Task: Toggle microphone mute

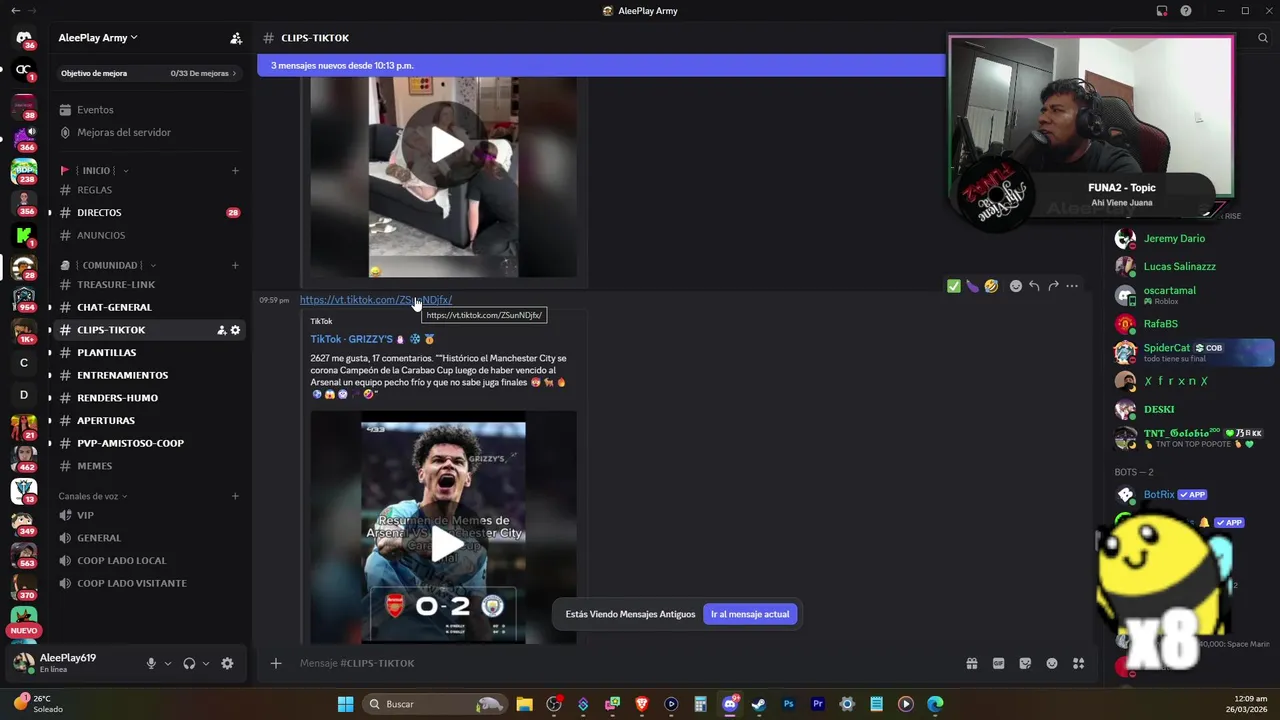Action: 151,663
